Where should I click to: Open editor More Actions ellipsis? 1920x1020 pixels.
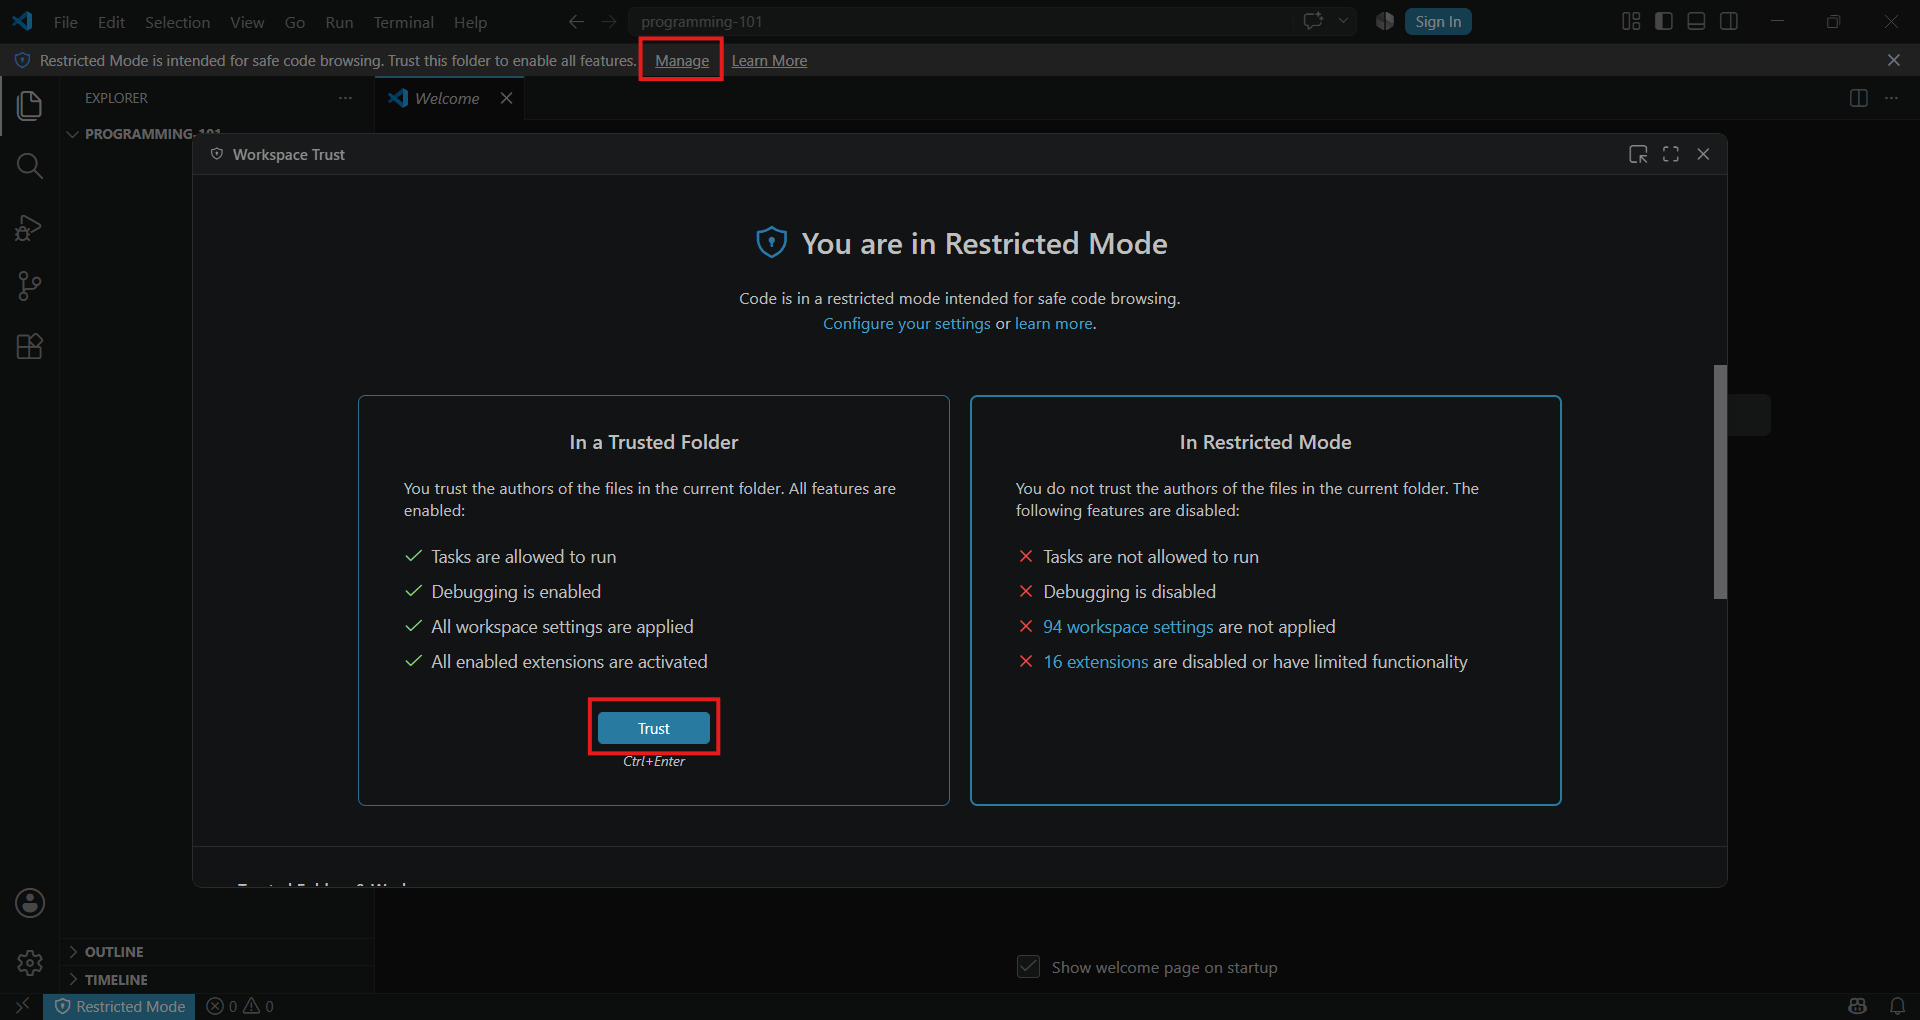click(x=1891, y=98)
